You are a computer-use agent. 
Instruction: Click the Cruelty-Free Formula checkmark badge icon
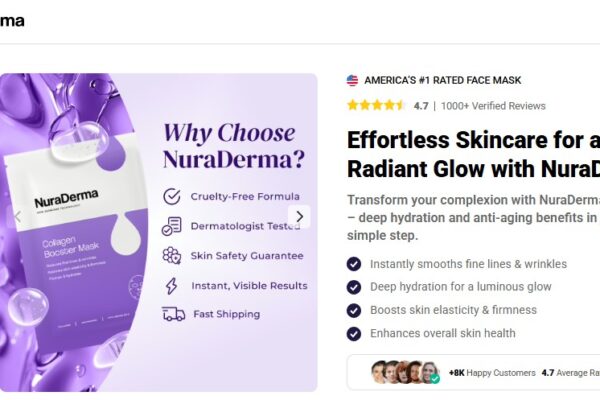point(172,196)
